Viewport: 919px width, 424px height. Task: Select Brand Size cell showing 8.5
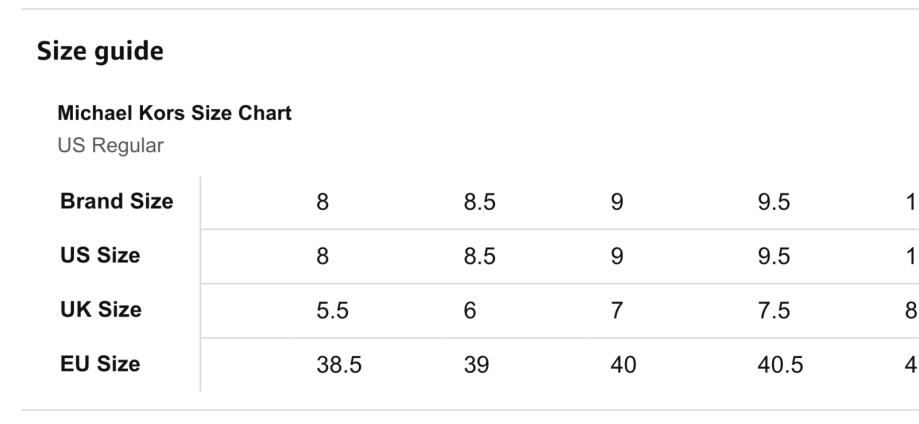click(480, 202)
